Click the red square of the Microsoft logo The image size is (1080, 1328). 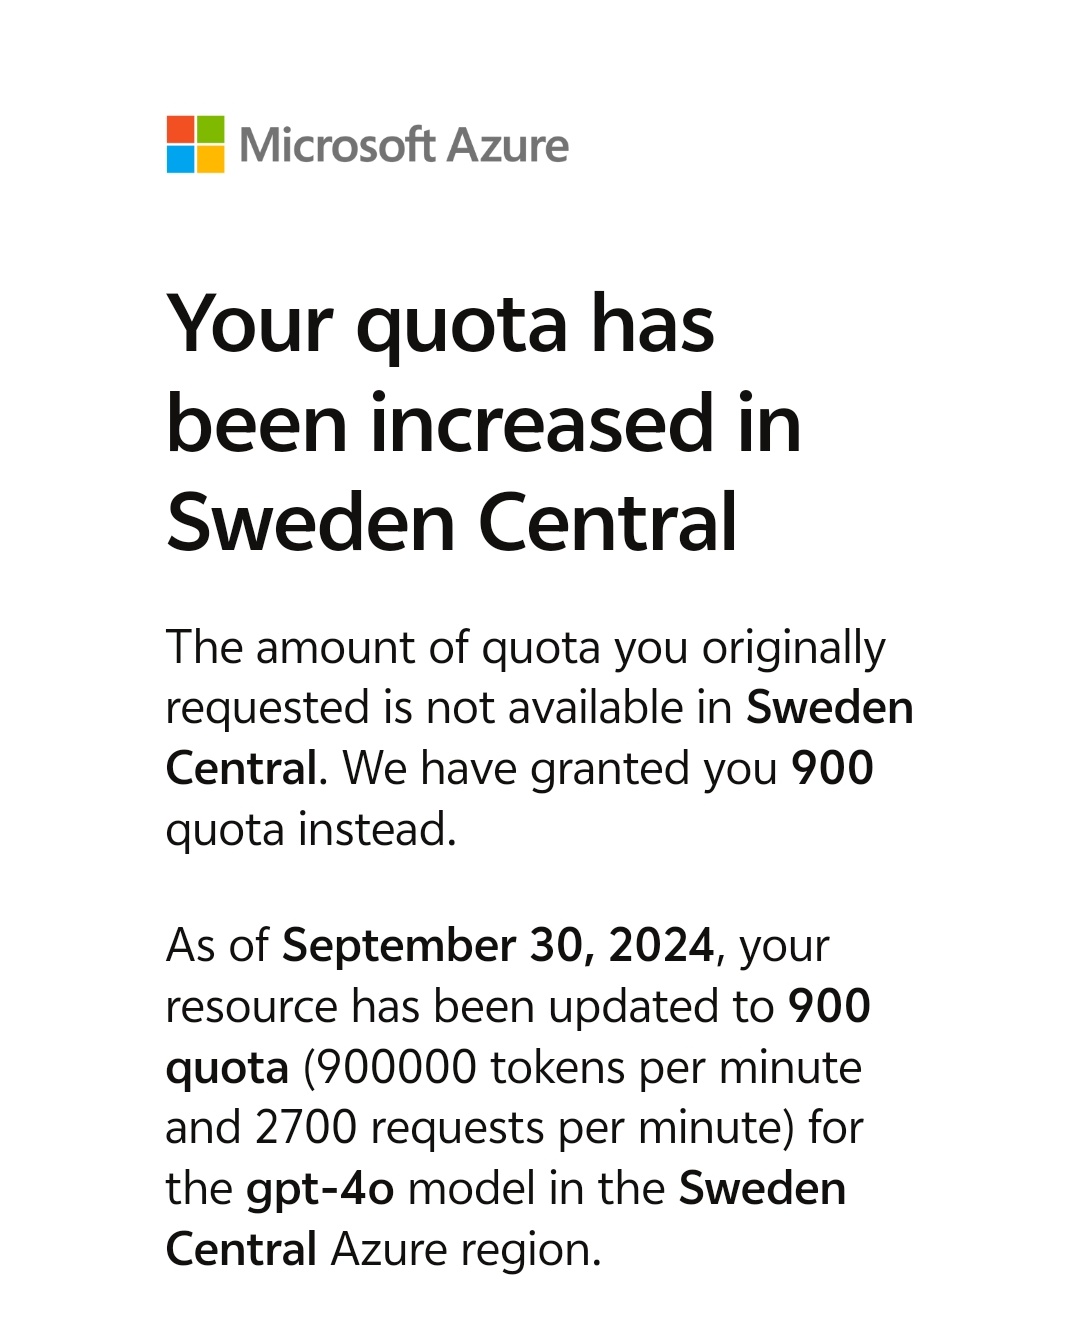click(180, 129)
